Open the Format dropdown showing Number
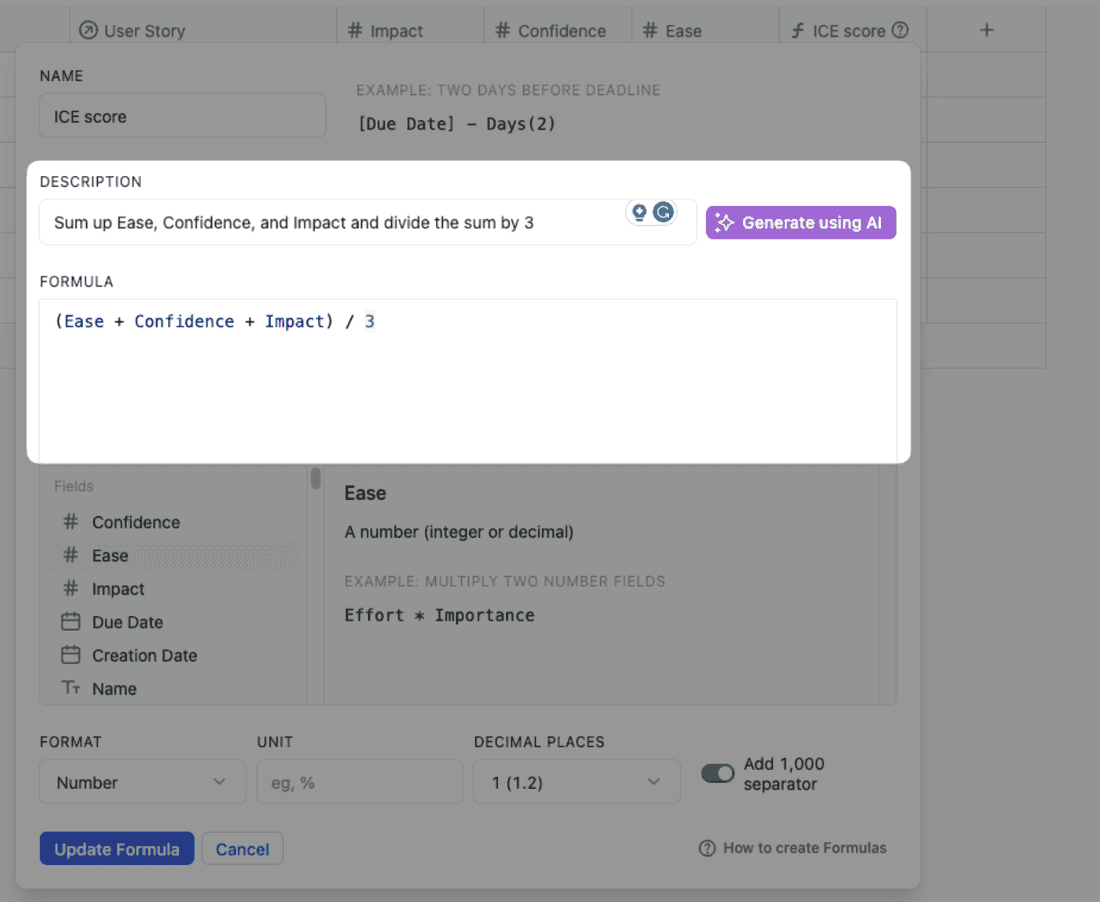1100x902 pixels. pos(142,783)
